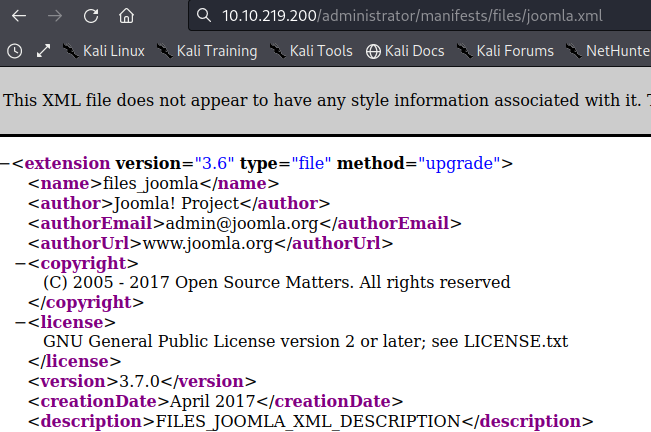The image size is (651, 432).
Task: Reload the page with refresh icon
Action: point(91,16)
